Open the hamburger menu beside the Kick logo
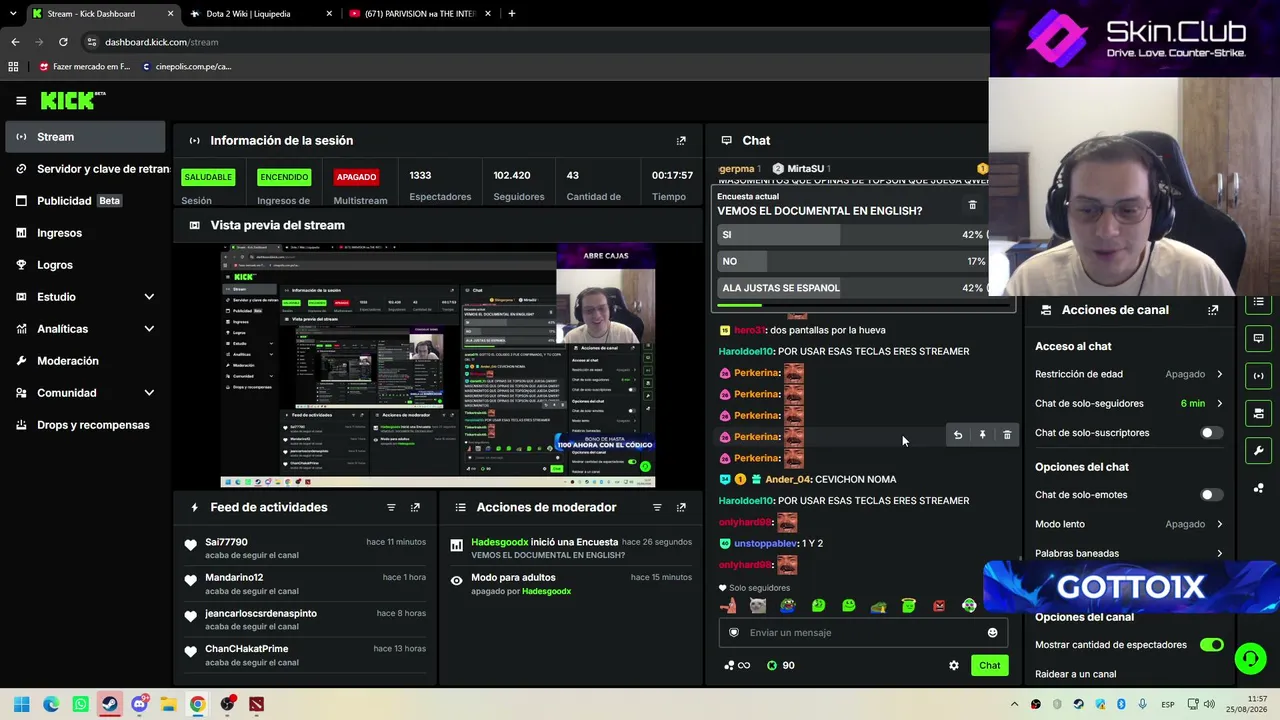 21,100
